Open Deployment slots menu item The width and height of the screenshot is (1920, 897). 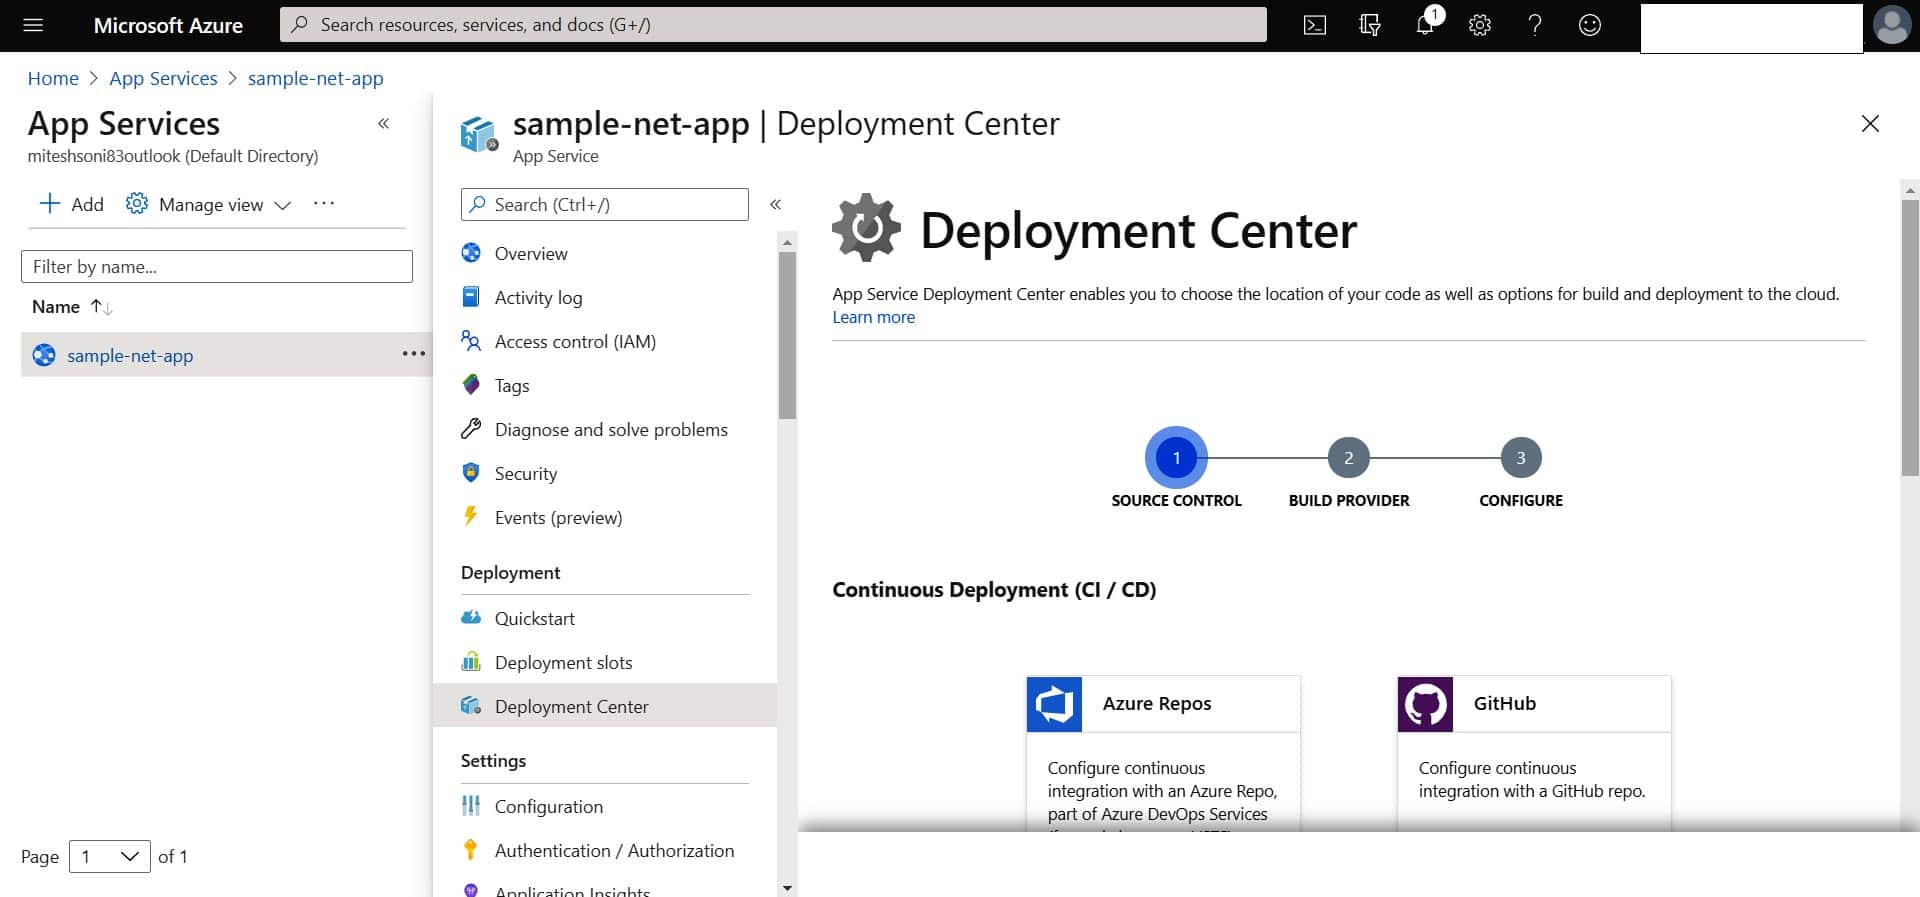click(563, 662)
